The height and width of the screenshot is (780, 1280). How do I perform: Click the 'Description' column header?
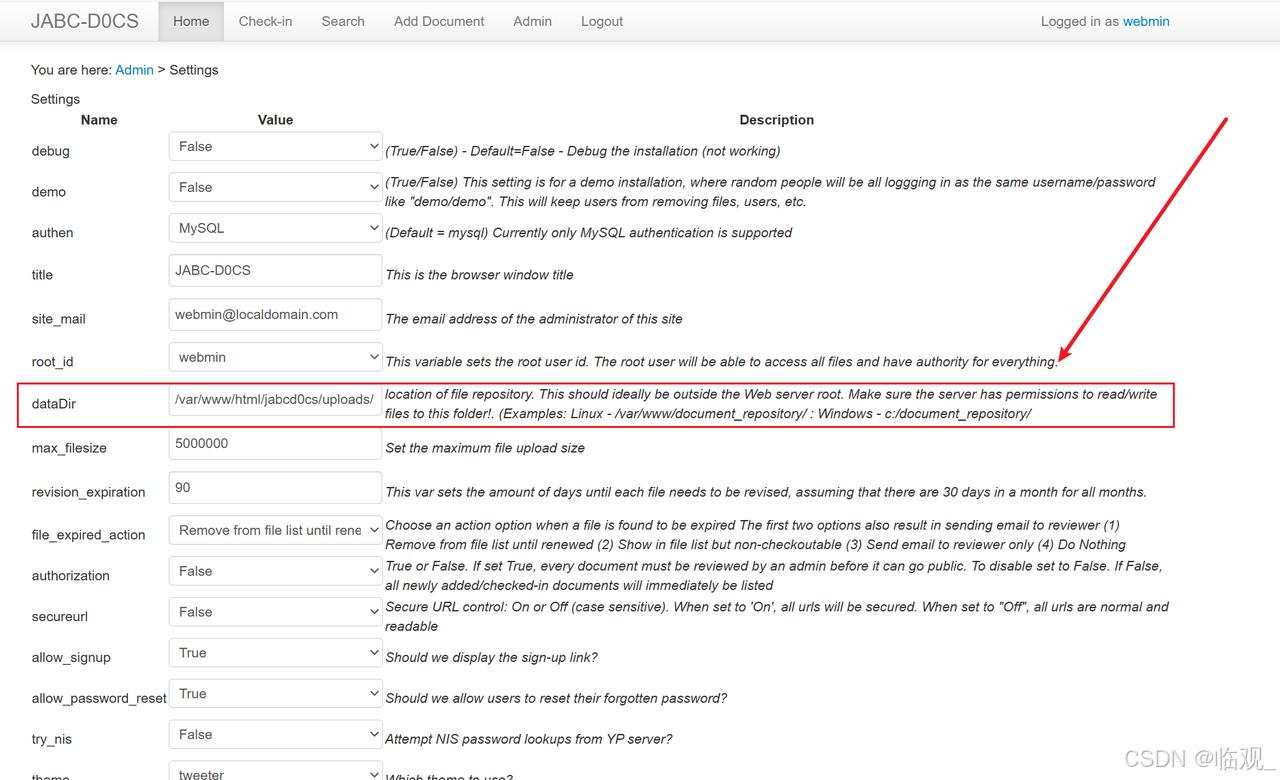click(x=777, y=120)
